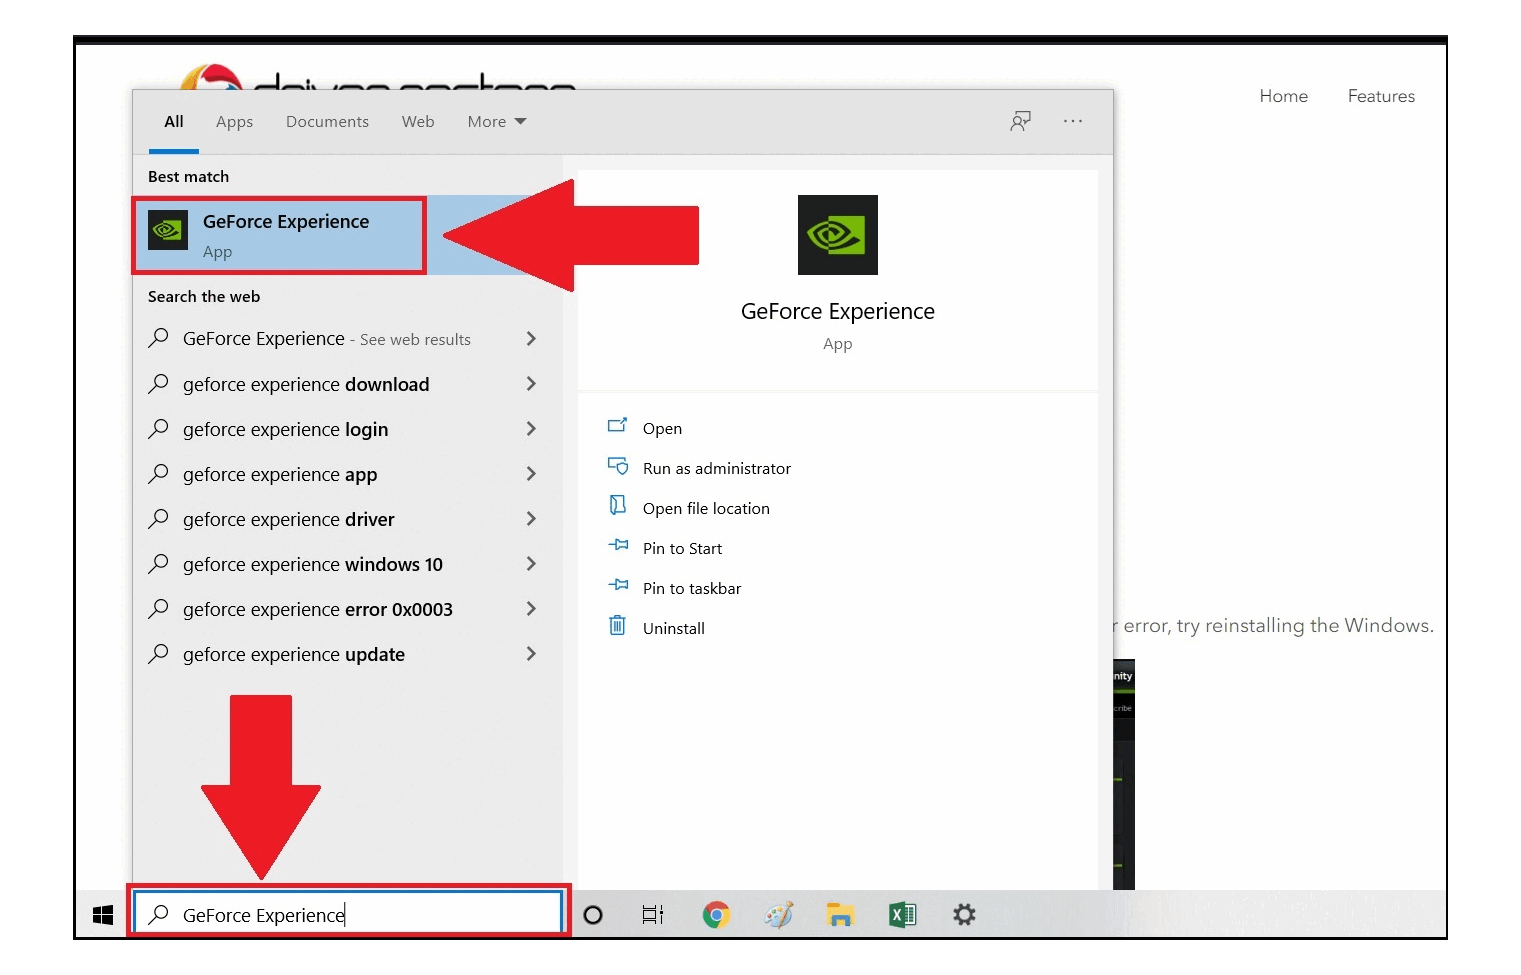Expand arrow for geforce experience update
Screen dimensions: 1521x975
coord(531,654)
